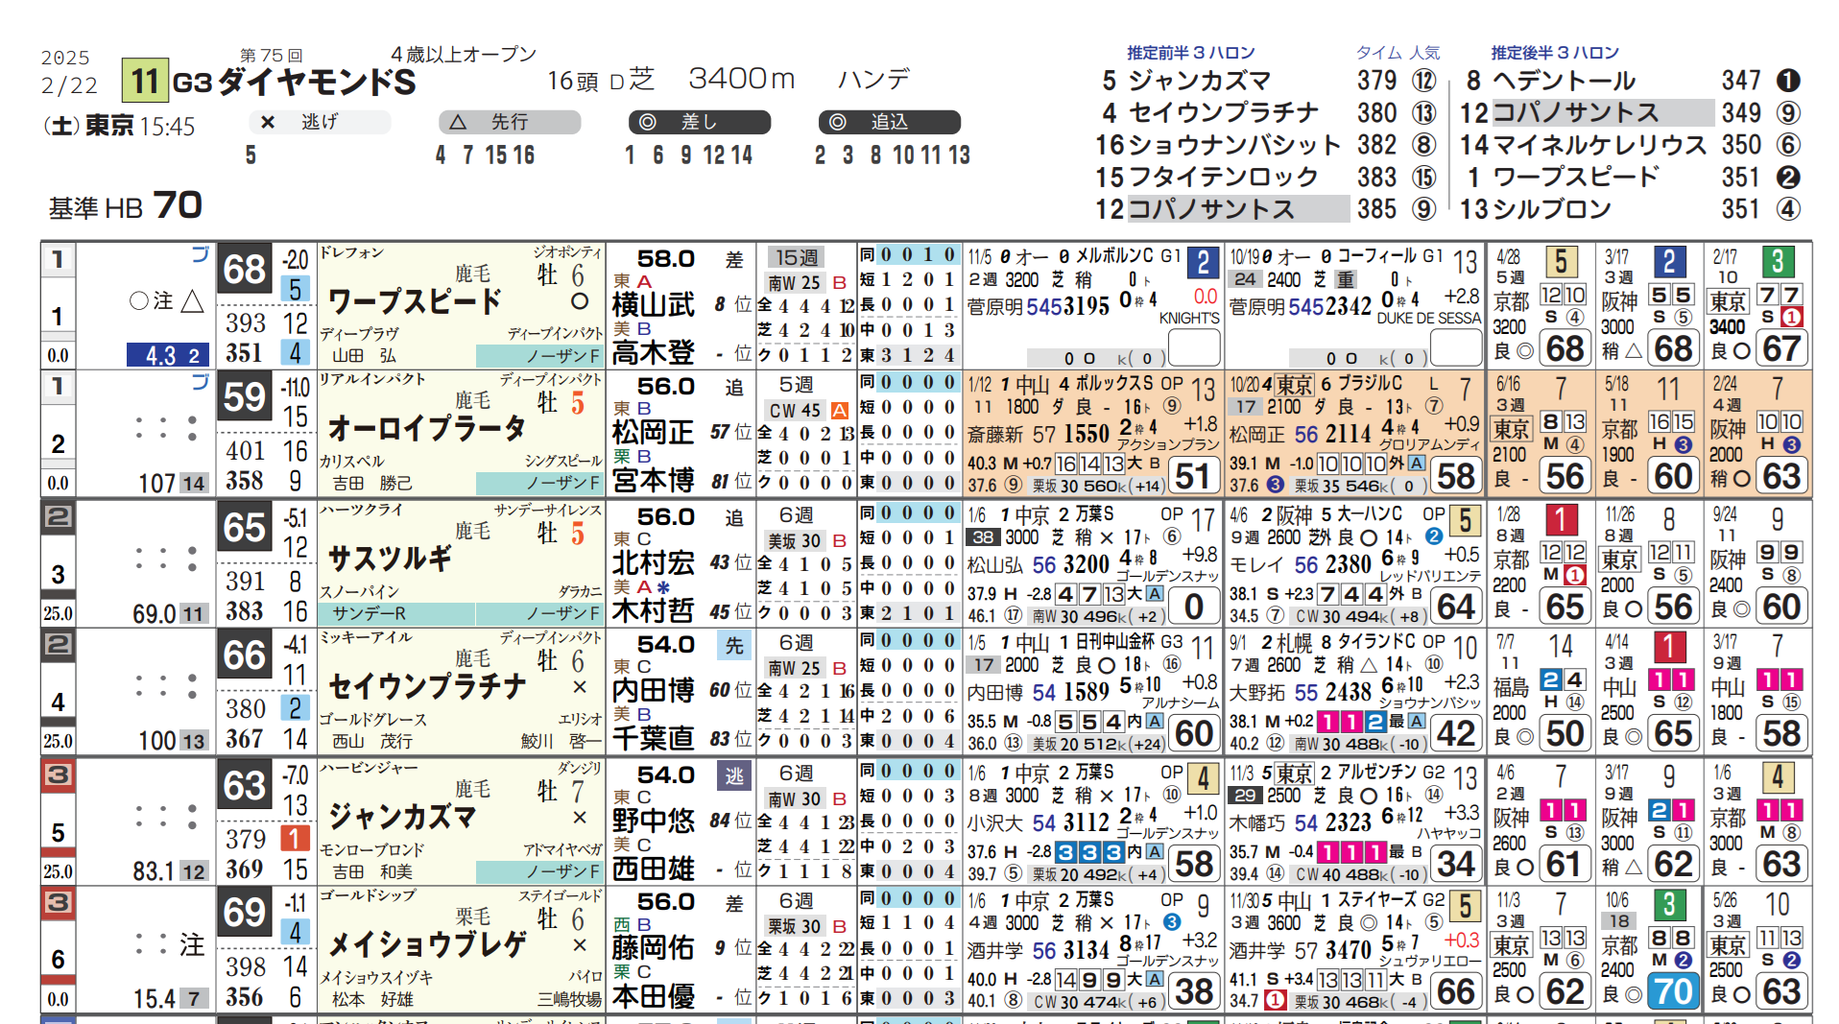Click horse name メイショウブレゲ

(427, 944)
